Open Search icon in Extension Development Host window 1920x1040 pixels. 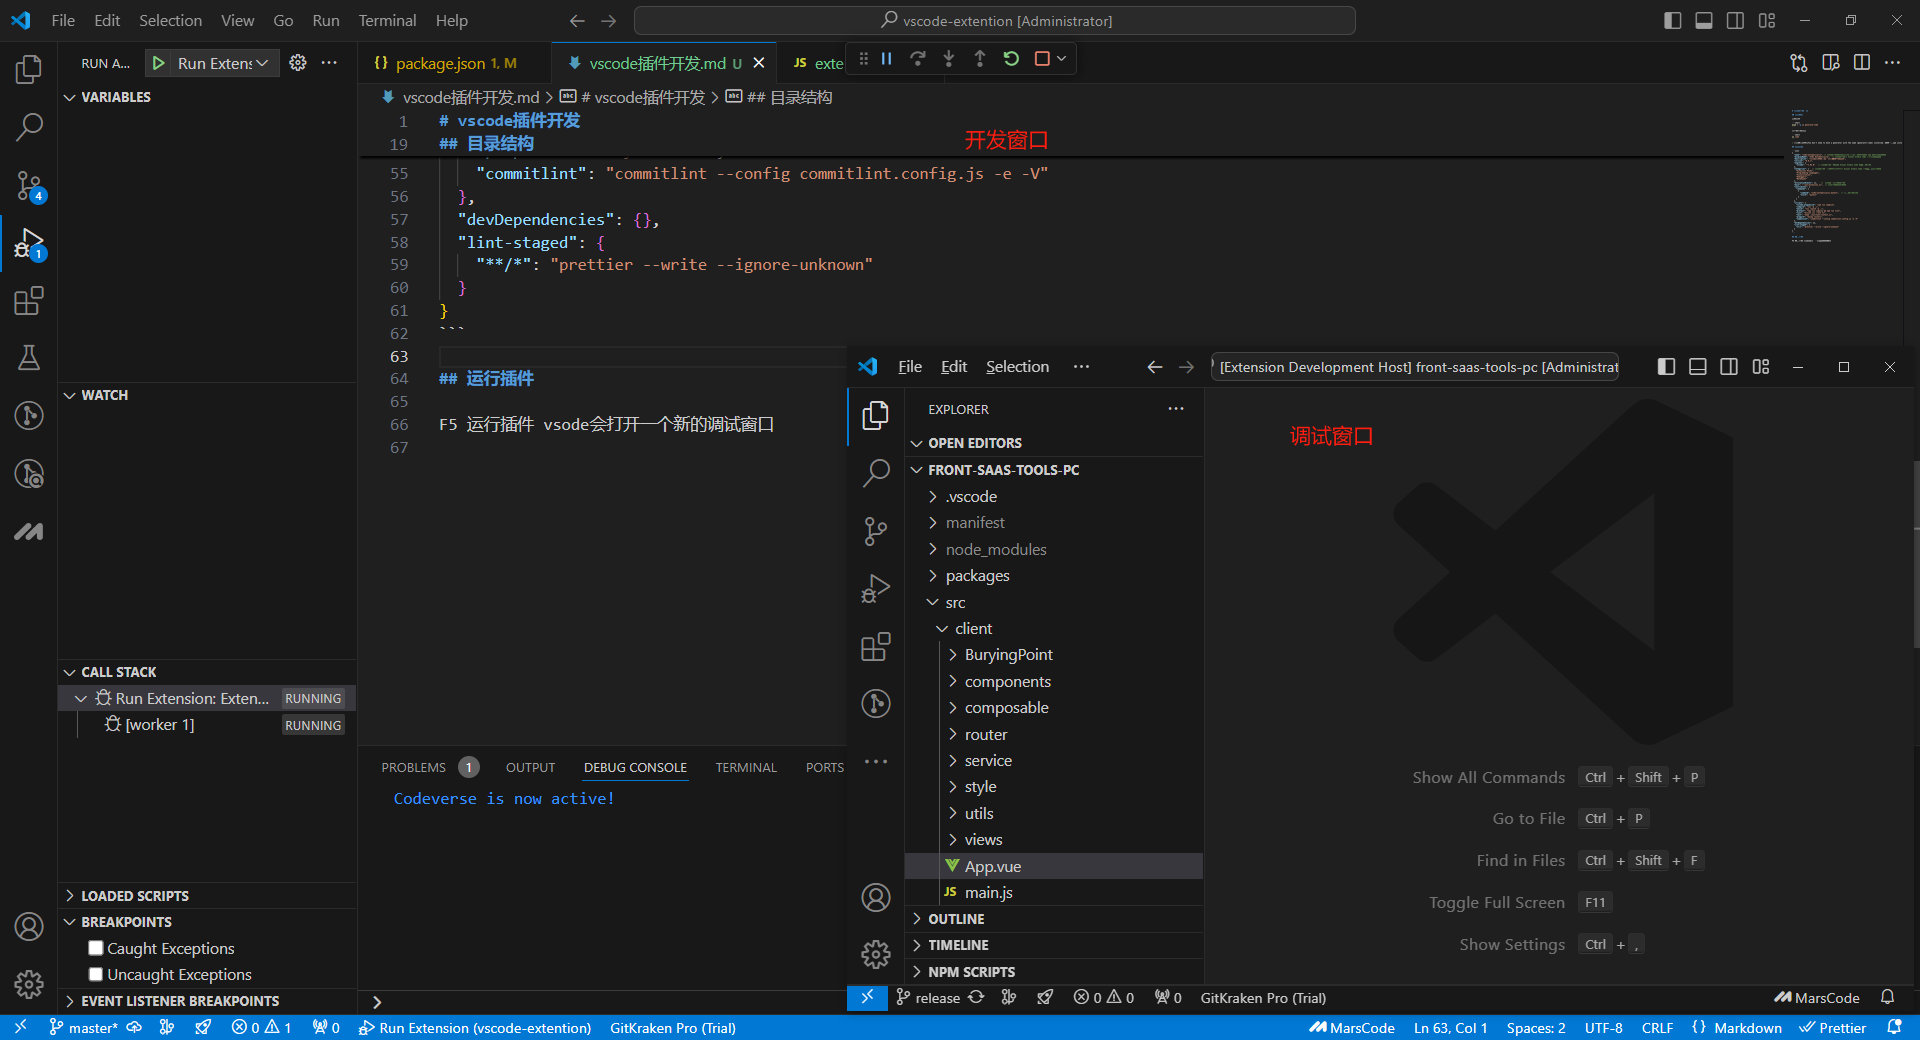[876, 472]
